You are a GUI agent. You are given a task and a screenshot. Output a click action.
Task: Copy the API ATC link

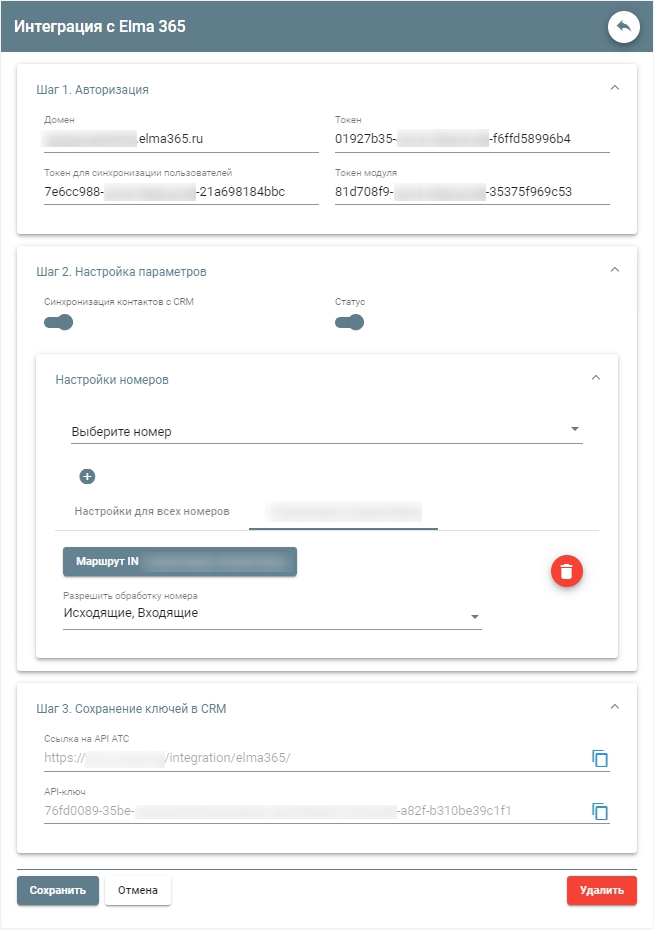tap(600, 759)
